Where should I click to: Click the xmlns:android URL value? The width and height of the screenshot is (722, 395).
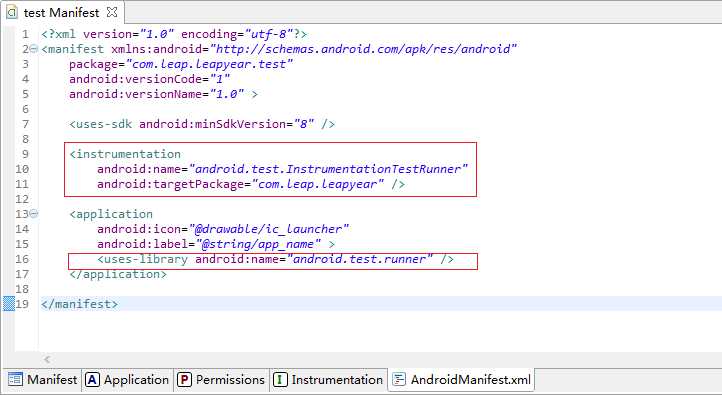click(364, 49)
